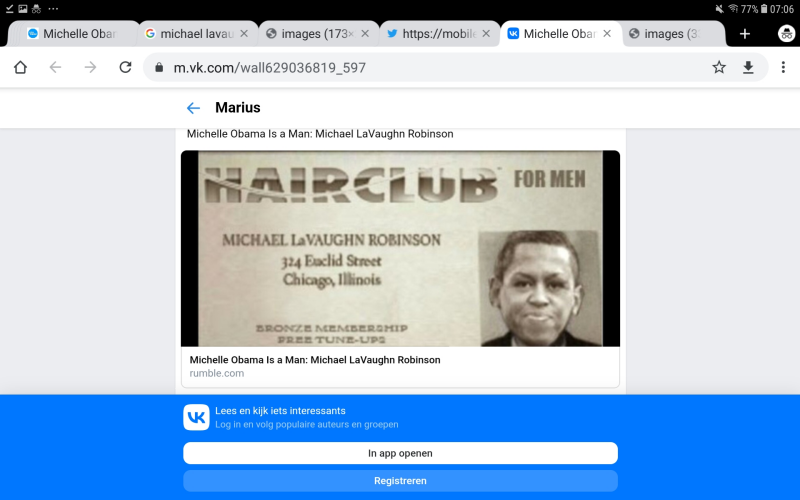Open the browser three-dot menu
800x500 pixels.
(783, 67)
